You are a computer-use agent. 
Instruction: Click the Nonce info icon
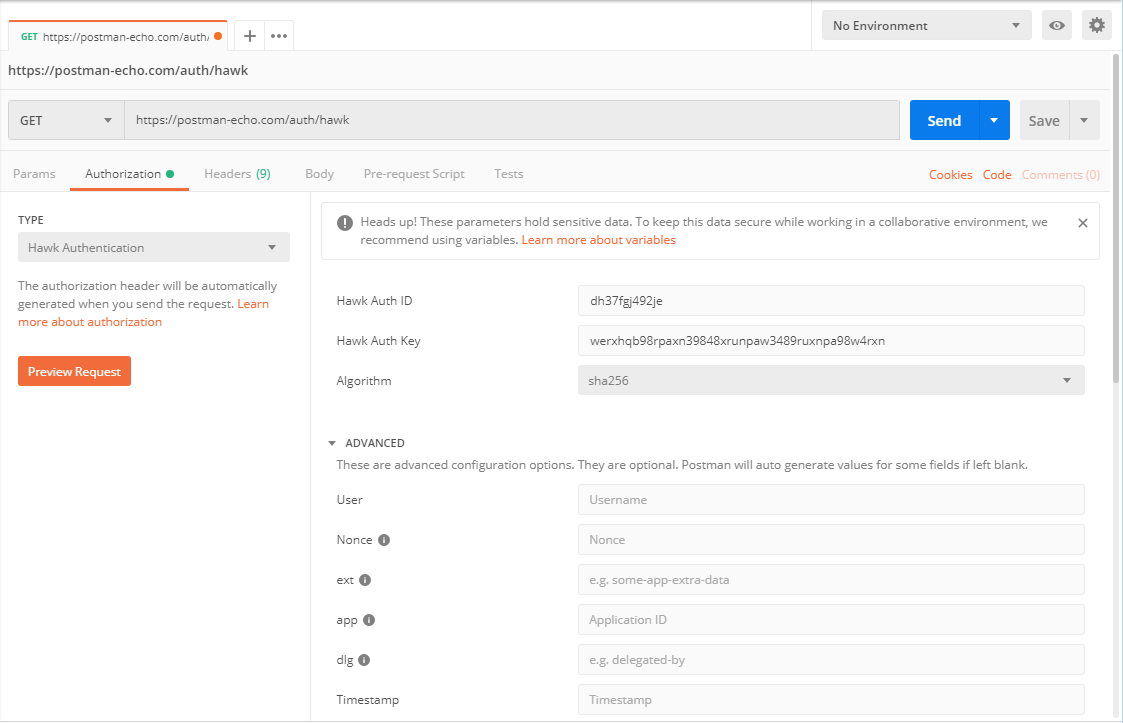pyautogui.click(x=384, y=540)
